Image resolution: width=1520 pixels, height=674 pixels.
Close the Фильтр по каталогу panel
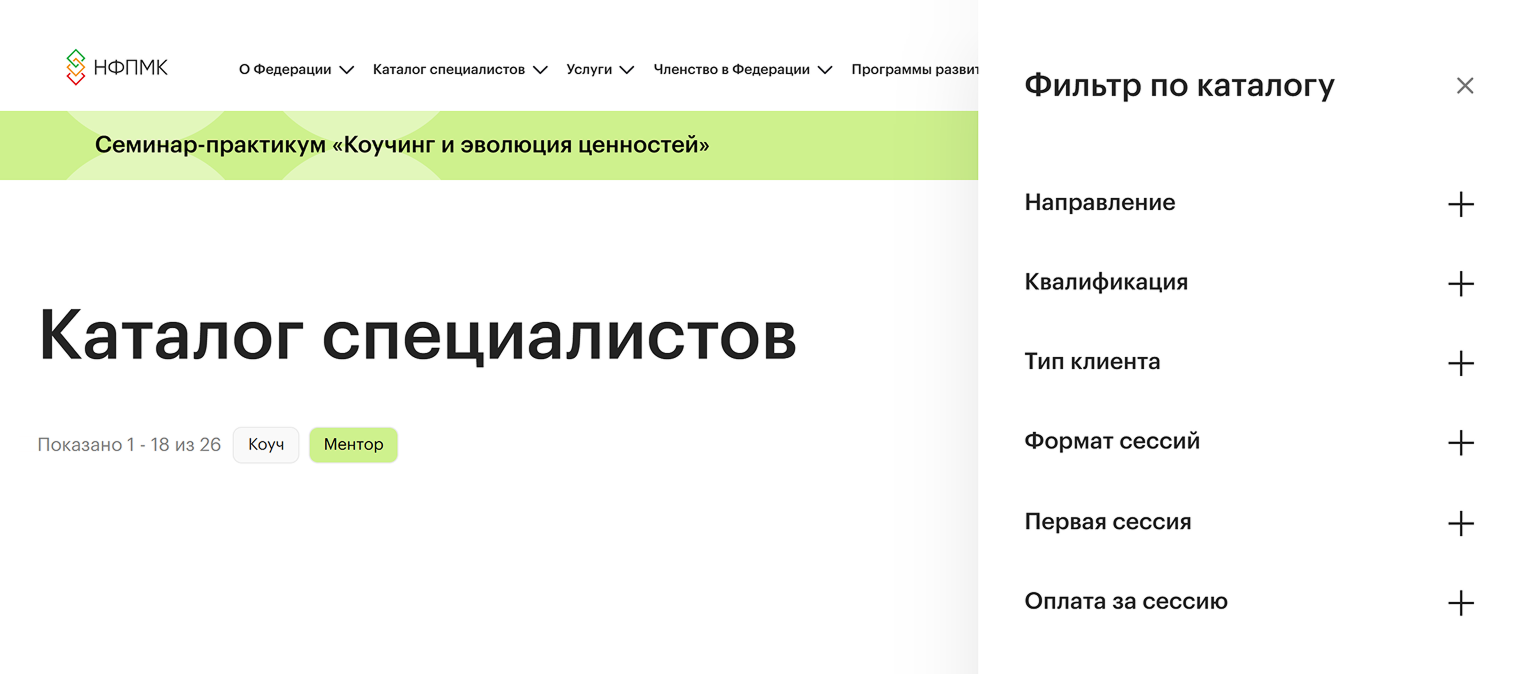1465,86
